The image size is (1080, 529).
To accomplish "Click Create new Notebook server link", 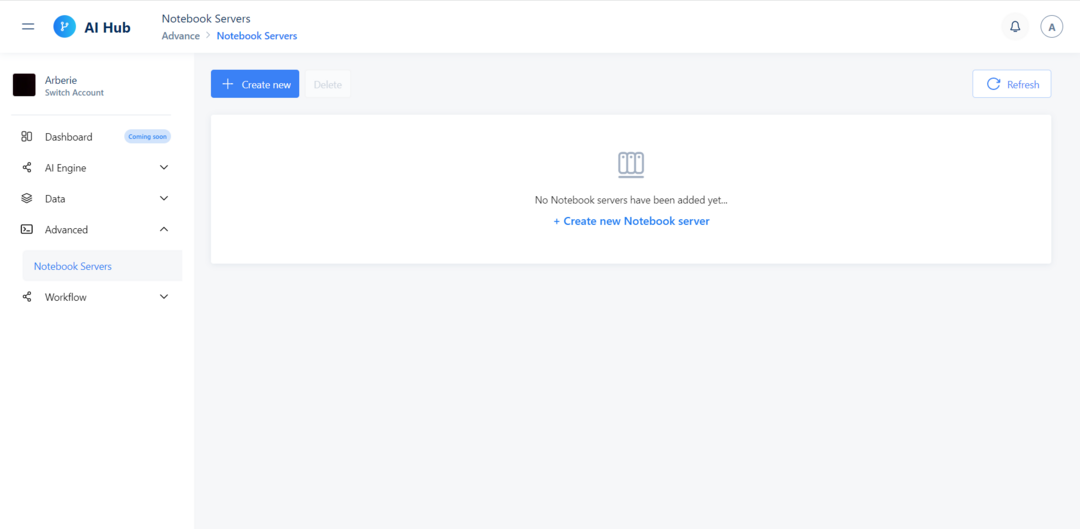I will pyautogui.click(x=632, y=221).
